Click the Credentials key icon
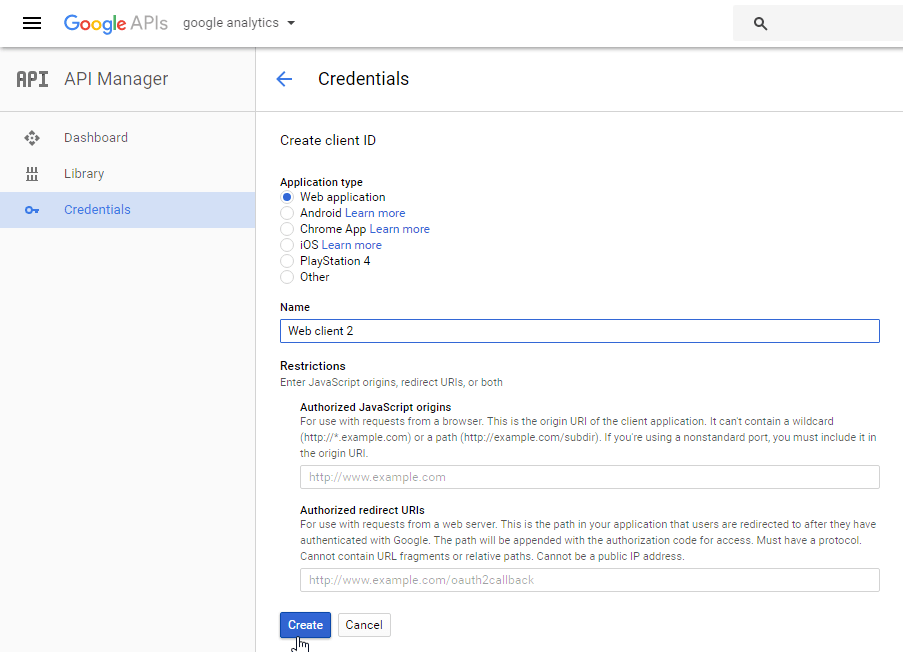This screenshot has height=652, width=903. tap(32, 210)
